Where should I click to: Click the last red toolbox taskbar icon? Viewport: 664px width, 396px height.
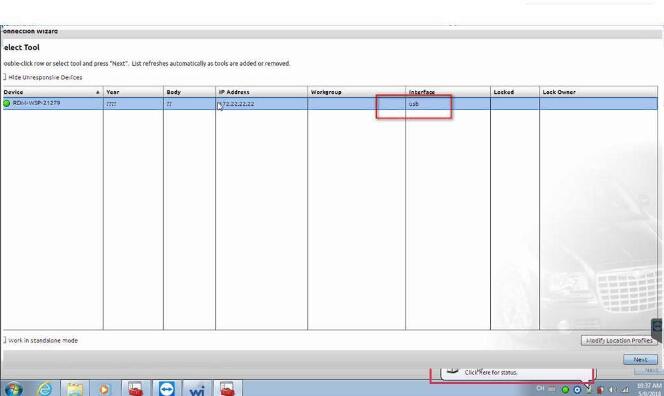coord(227,388)
